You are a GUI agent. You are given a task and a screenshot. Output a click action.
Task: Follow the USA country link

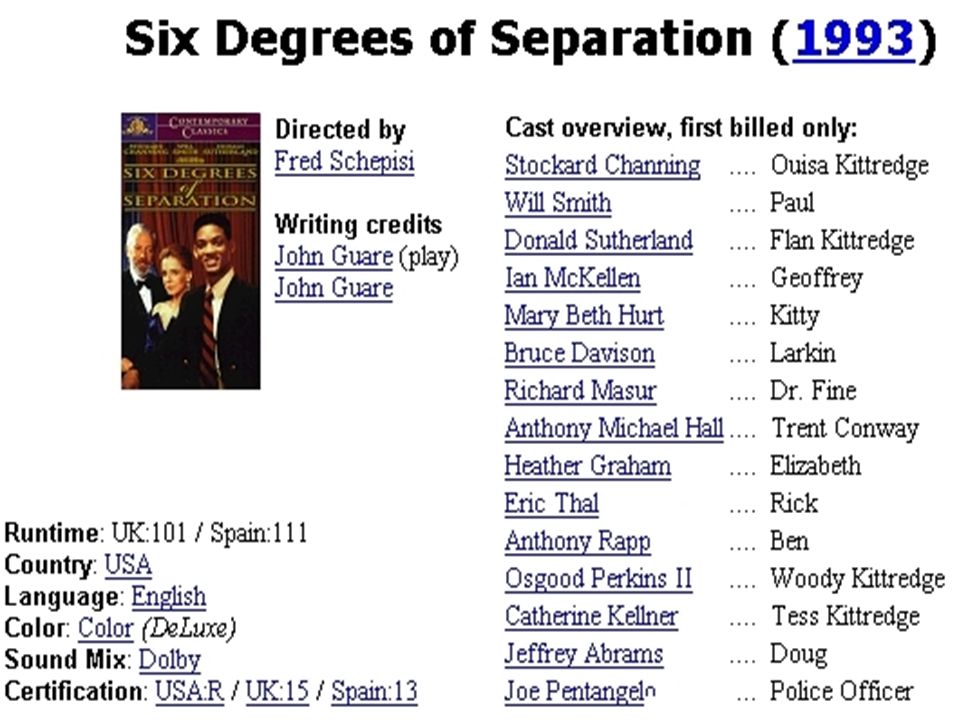(x=128, y=564)
